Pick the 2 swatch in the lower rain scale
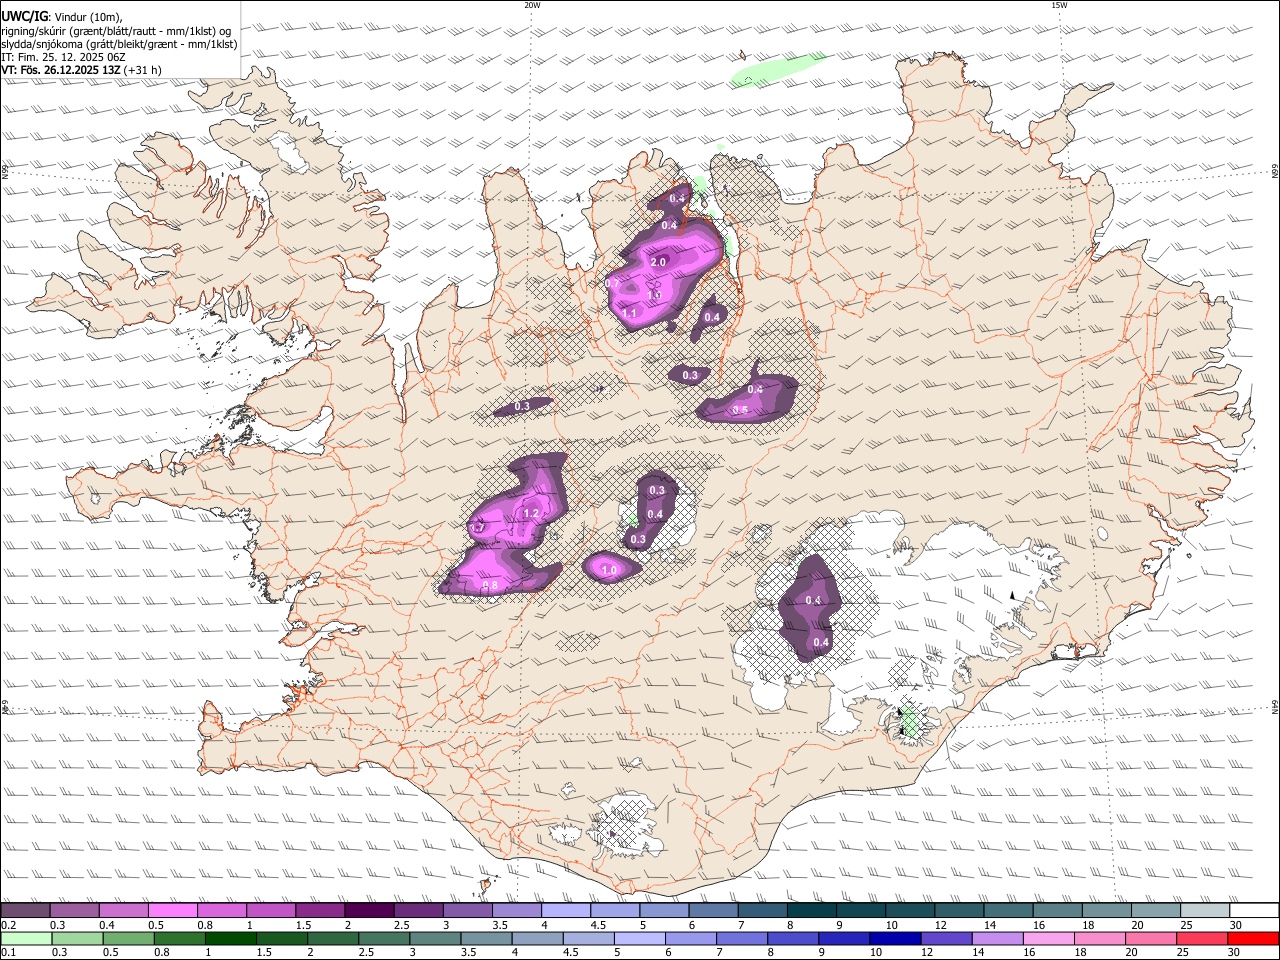 pyautogui.click(x=333, y=938)
